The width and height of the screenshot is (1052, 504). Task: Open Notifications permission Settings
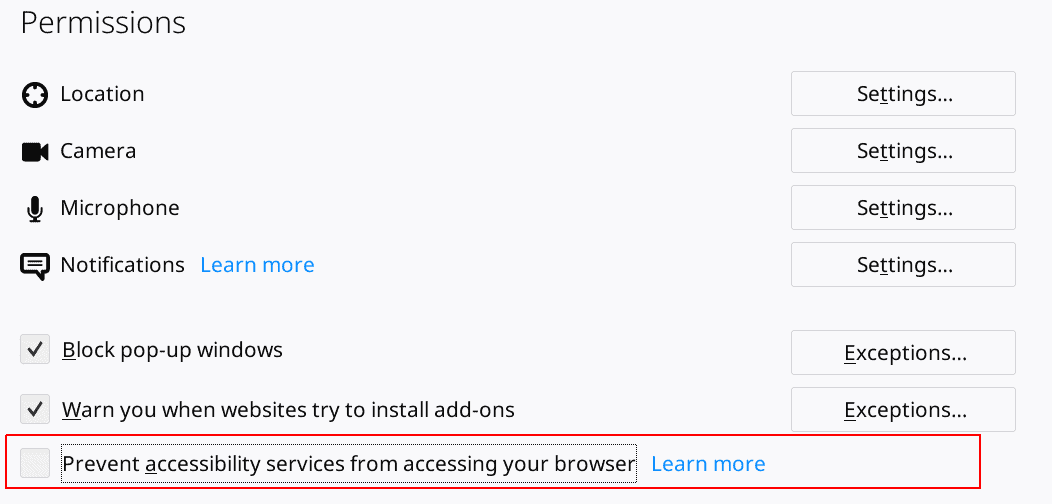coord(903,265)
